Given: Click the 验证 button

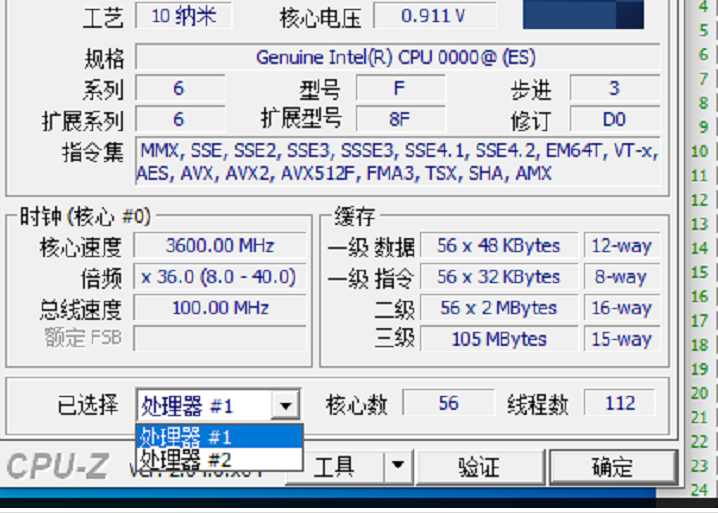Looking at the screenshot, I should (x=480, y=467).
